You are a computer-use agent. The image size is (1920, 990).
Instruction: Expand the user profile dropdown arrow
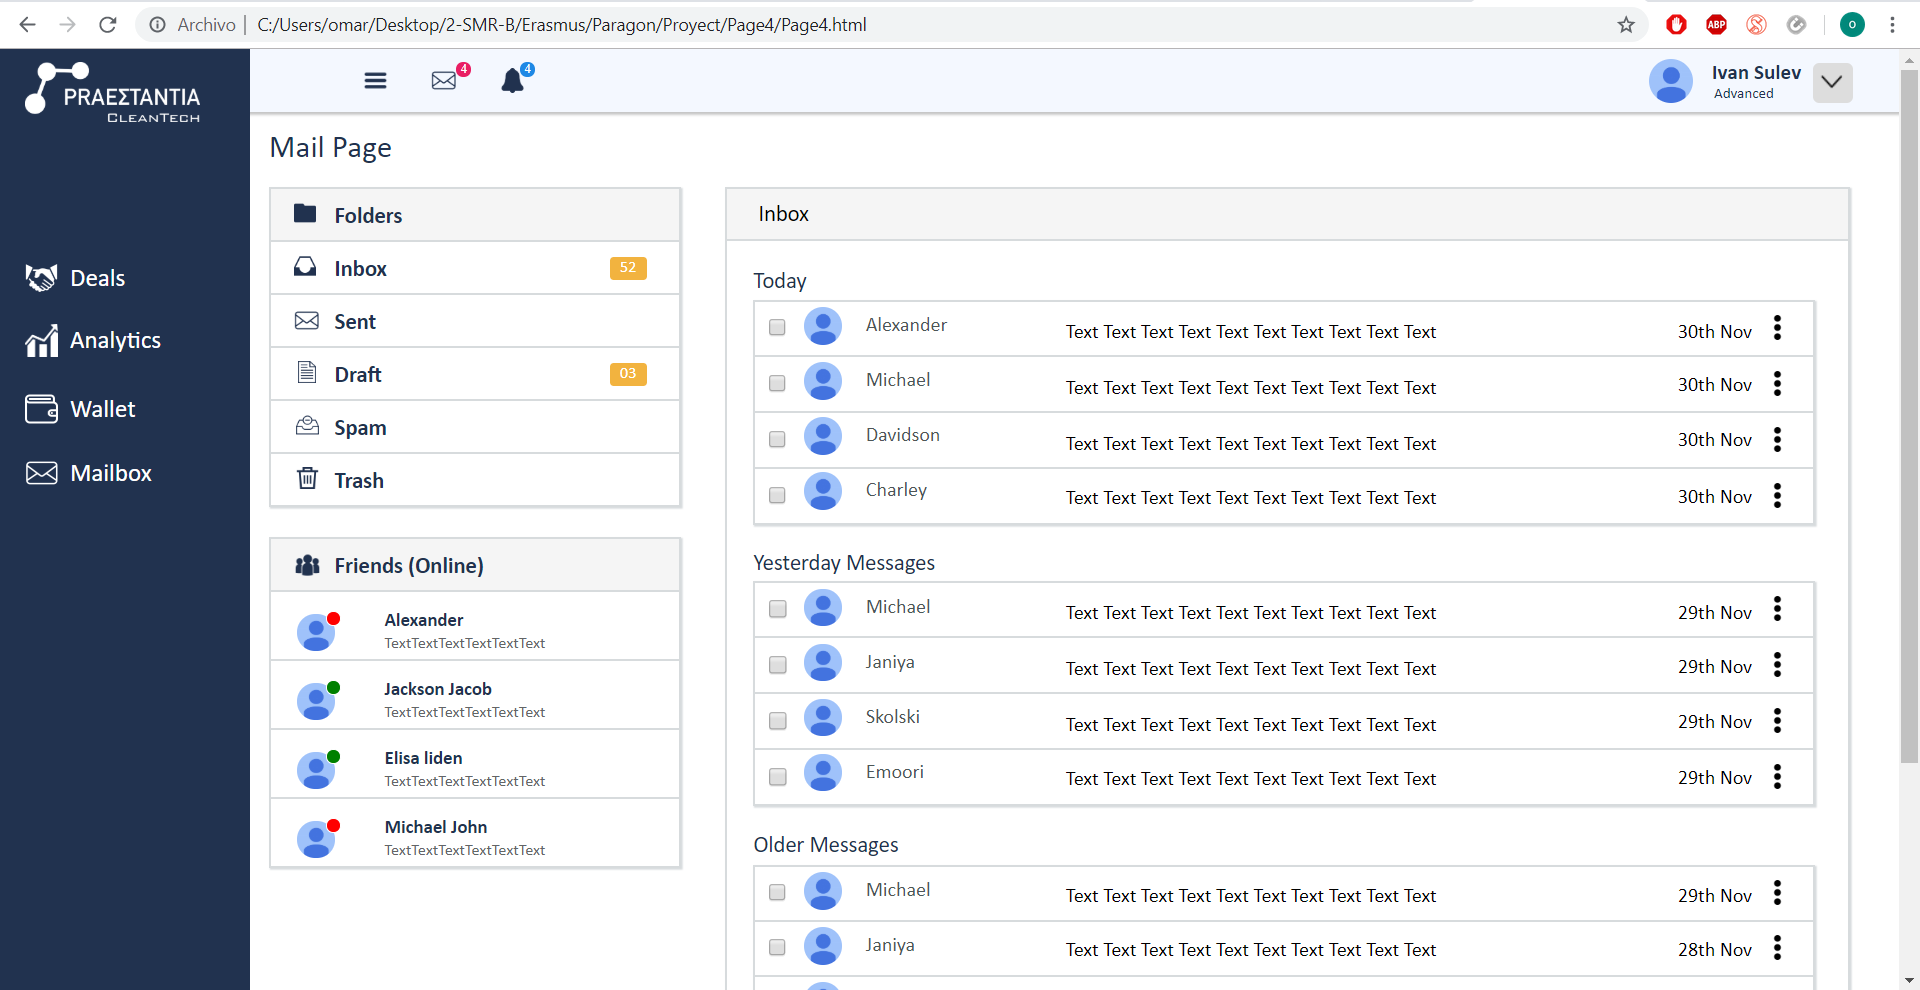pos(1832,82)
